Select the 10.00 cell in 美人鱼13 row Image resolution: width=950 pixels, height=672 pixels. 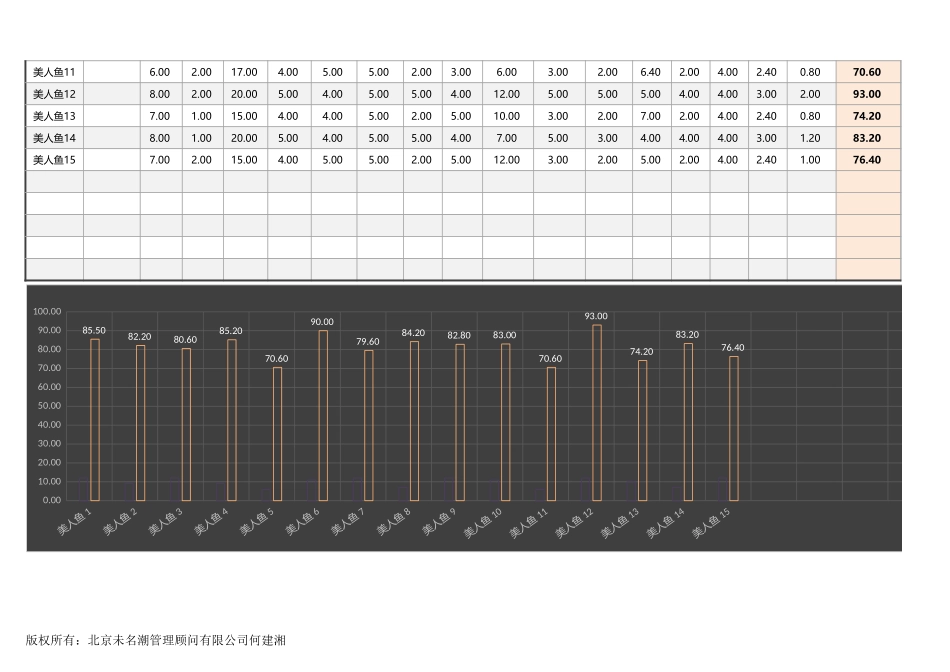click(x=507, y=116)
